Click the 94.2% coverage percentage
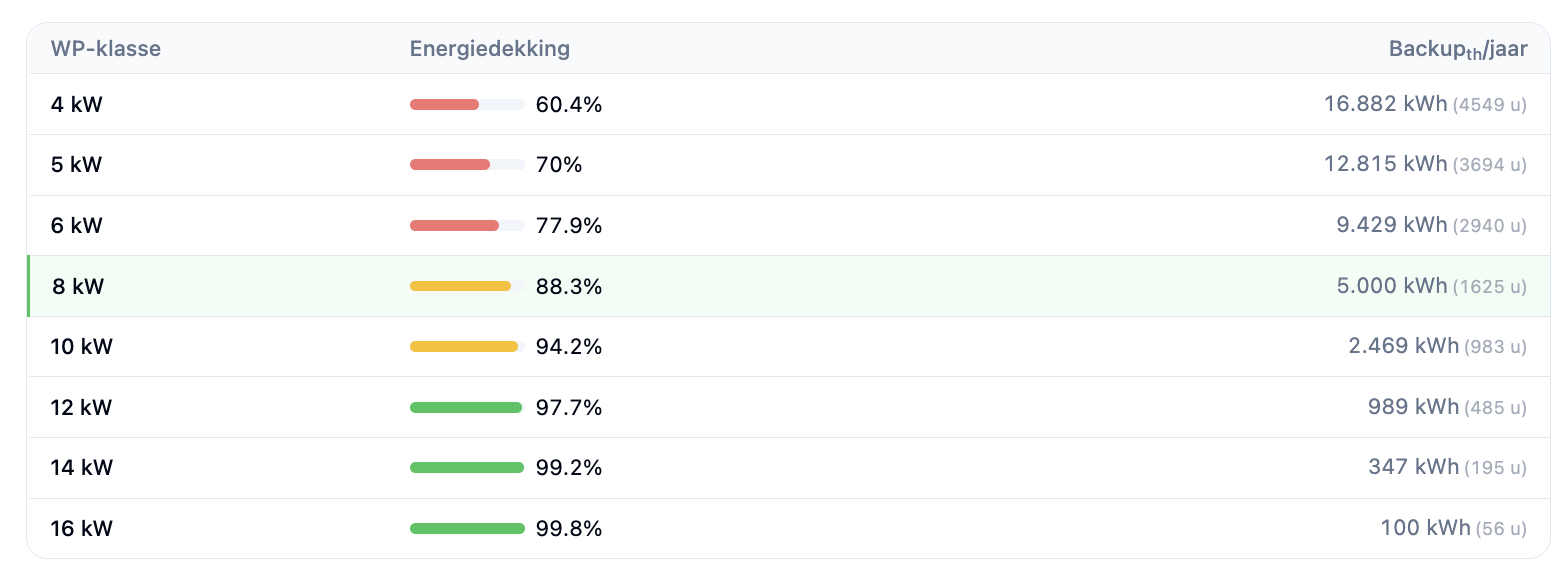 coord(569,347)
